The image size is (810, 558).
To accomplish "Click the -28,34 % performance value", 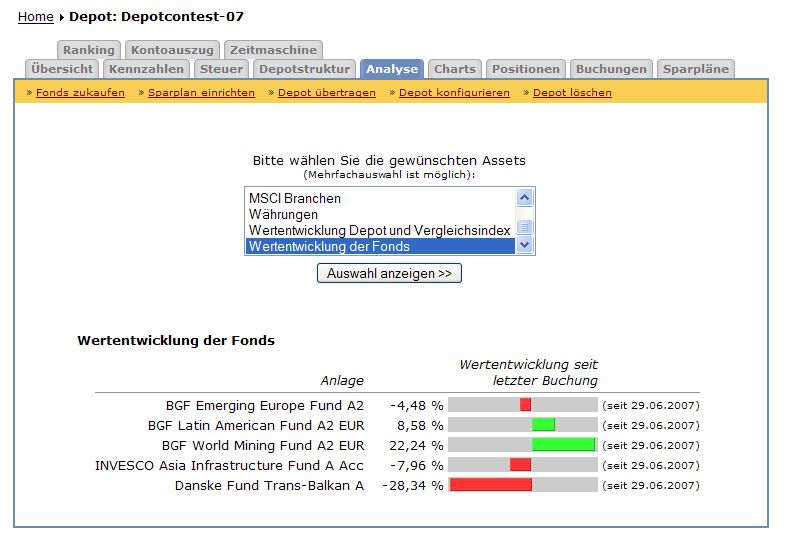I will pyautogui.click(x=413, y=486).
